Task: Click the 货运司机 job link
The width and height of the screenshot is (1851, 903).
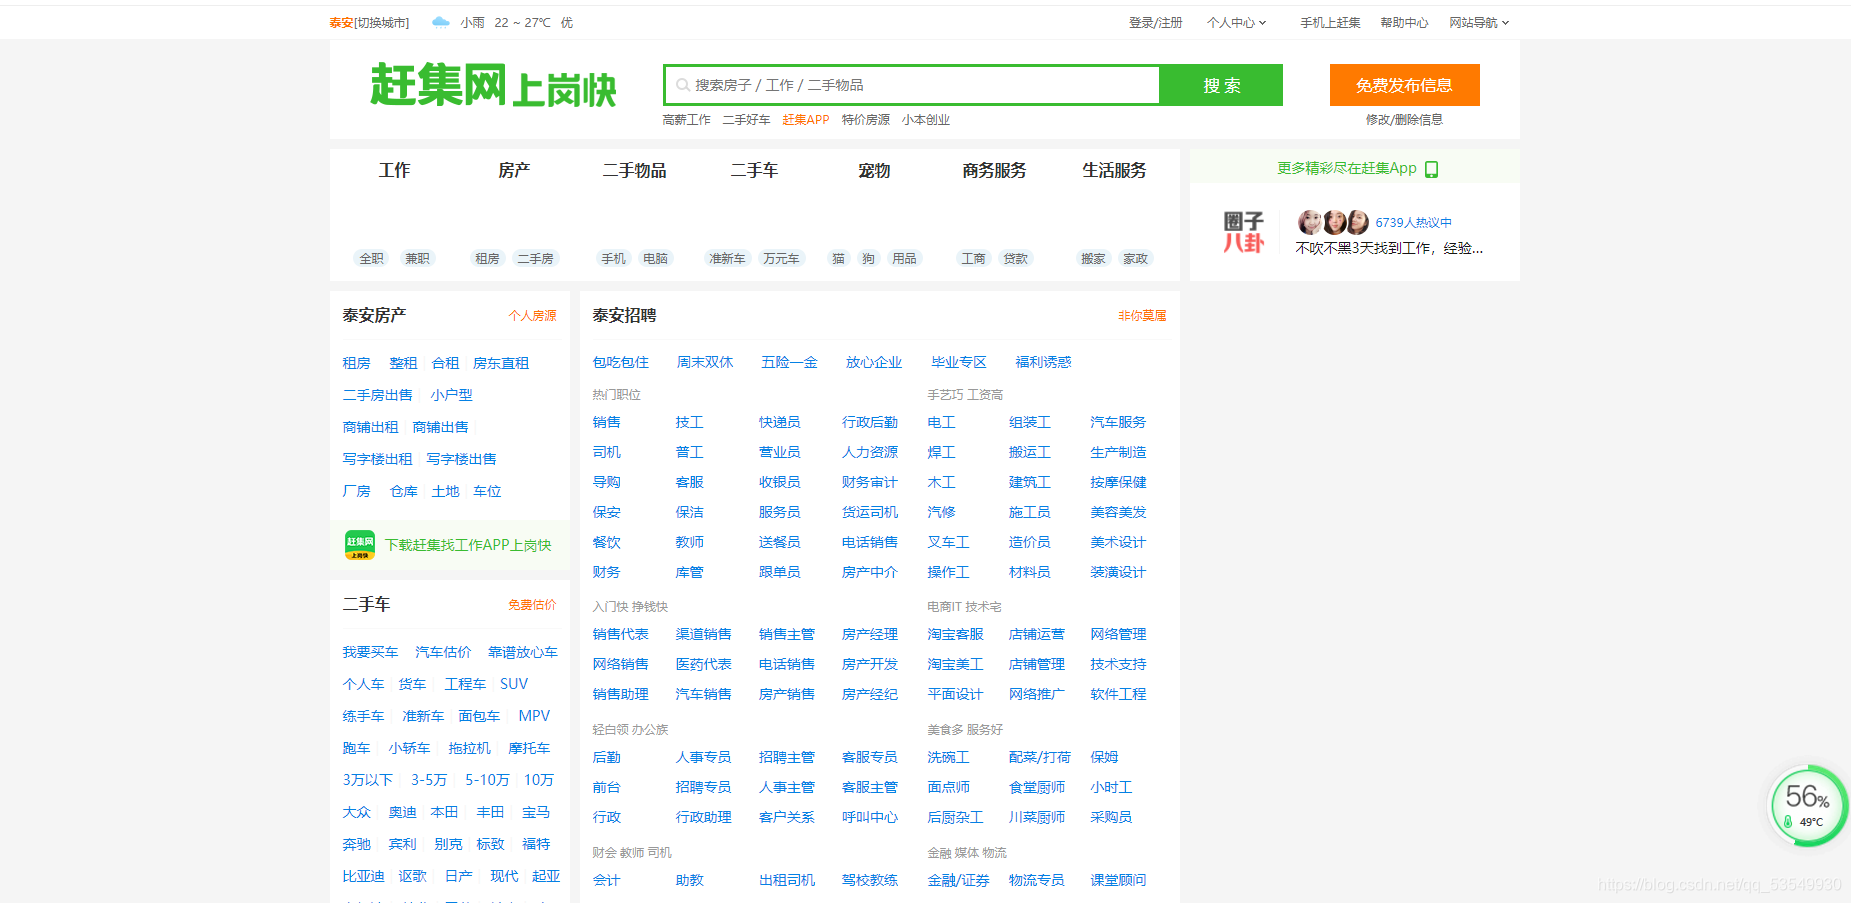Action: pyautogui.click(x=869, y=512)
